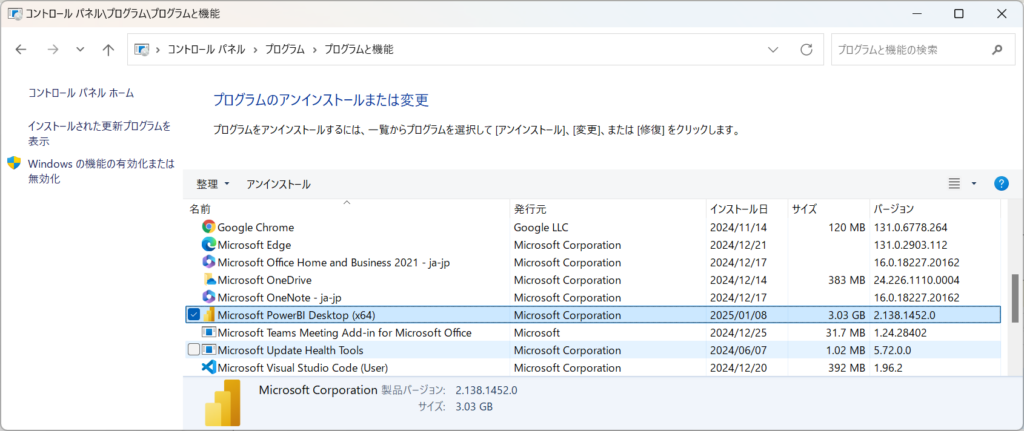Viewport: 1024px width, 431px height.
Task: Select the Microsoft OneDrive cloud icon
Action: tap(209, 280)
